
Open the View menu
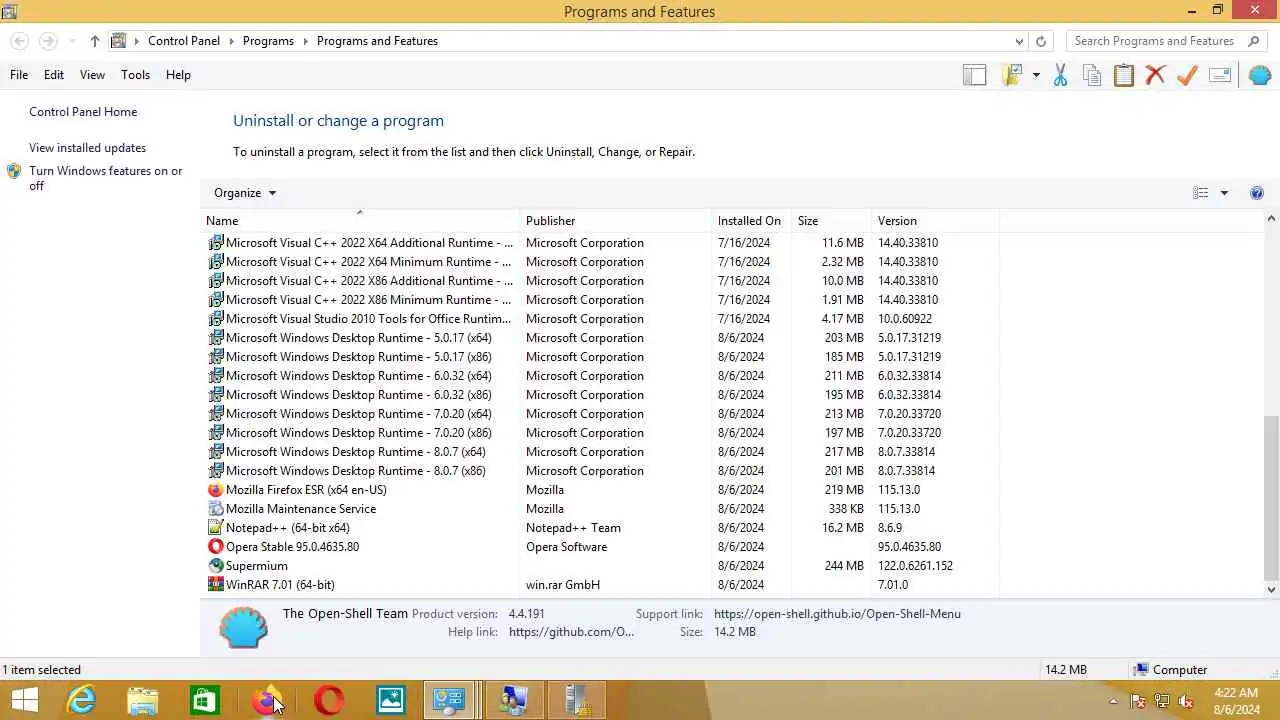tap(92, 75)
